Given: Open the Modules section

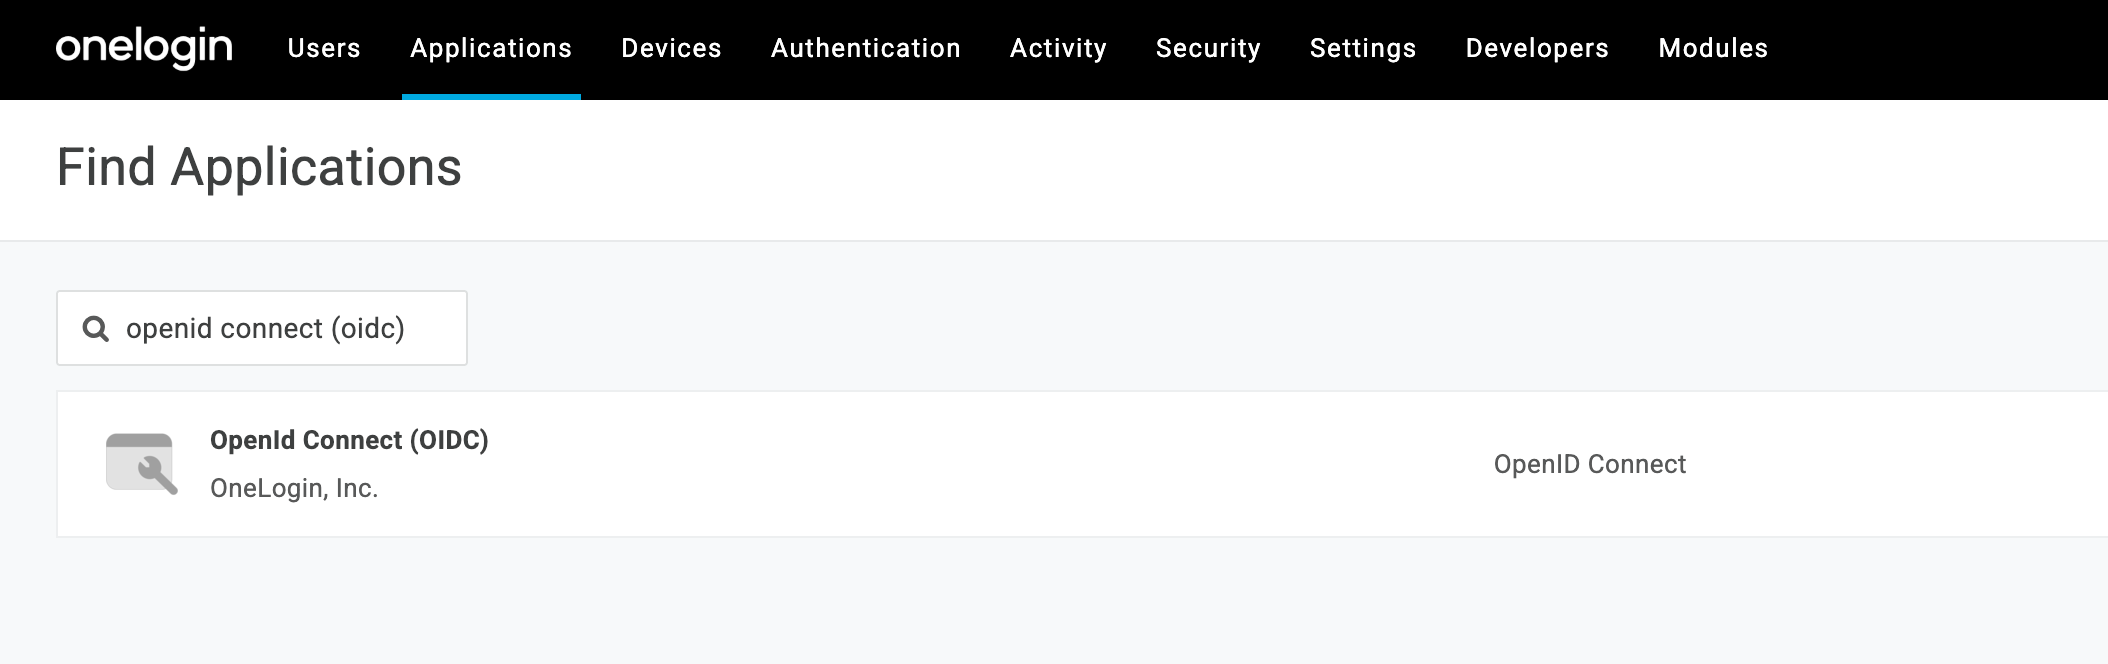Looking at the screenshot, I should point(1712,47).
